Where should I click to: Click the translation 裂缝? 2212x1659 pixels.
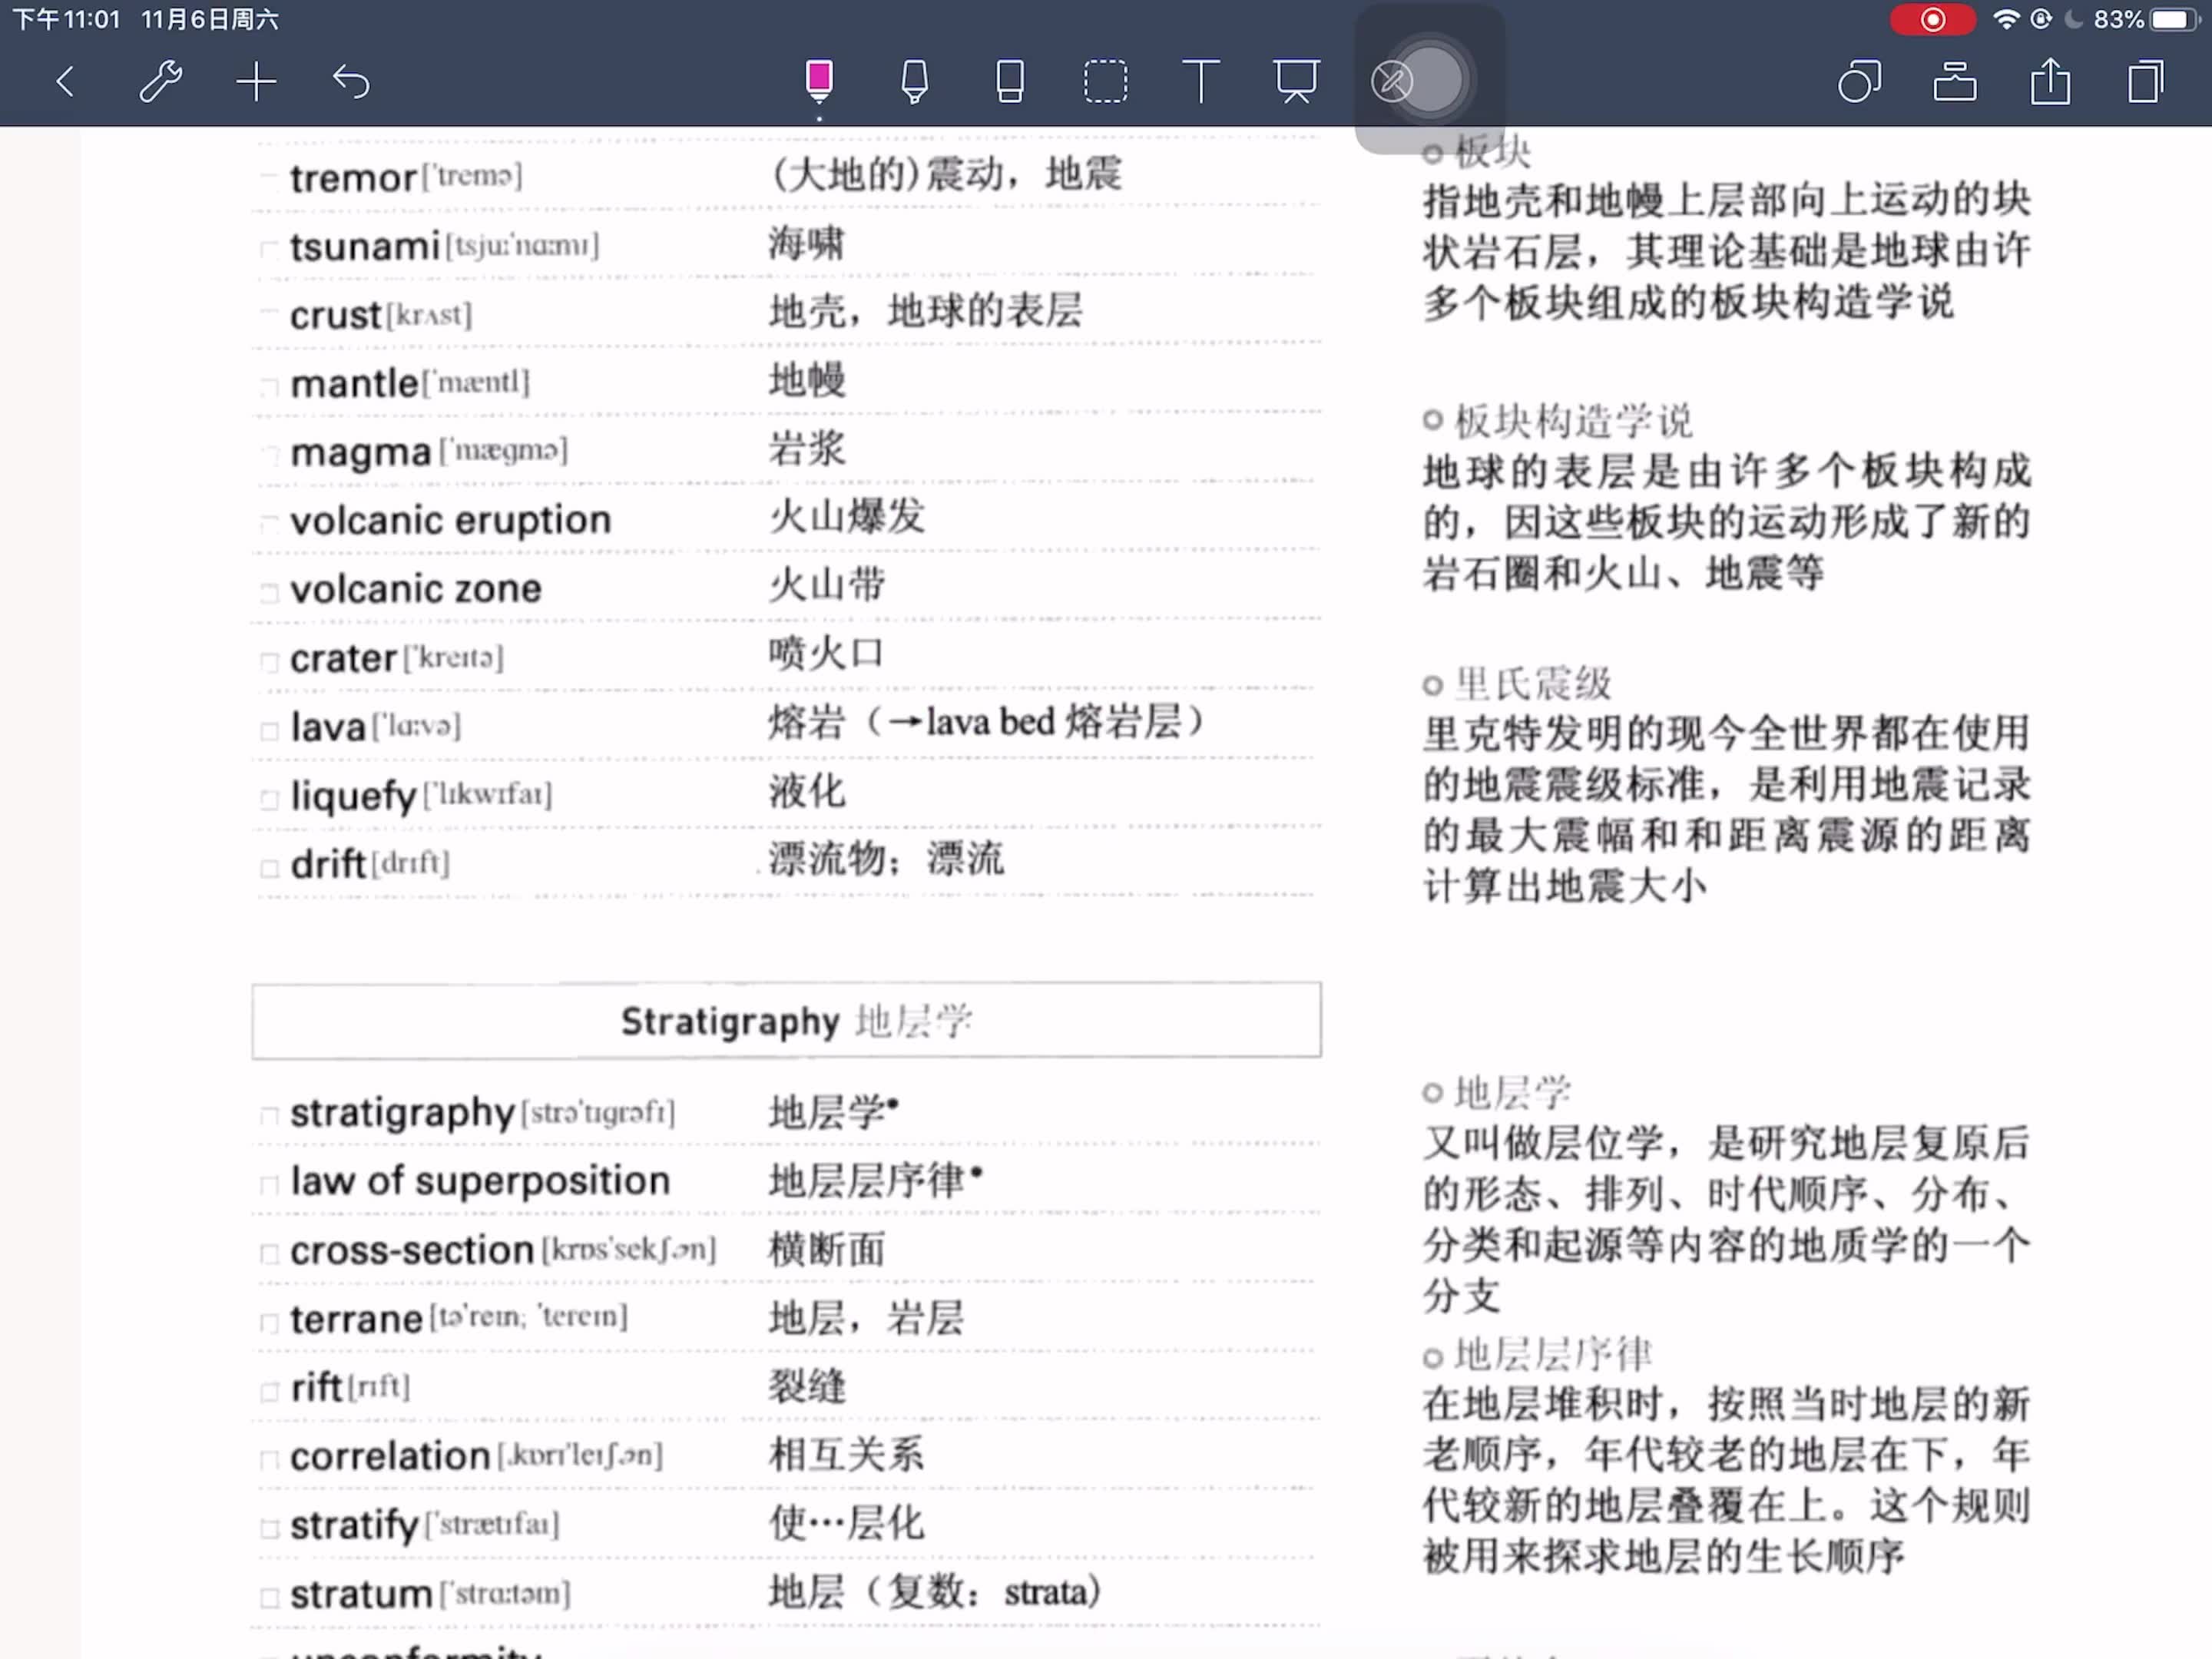[806, 1387]
